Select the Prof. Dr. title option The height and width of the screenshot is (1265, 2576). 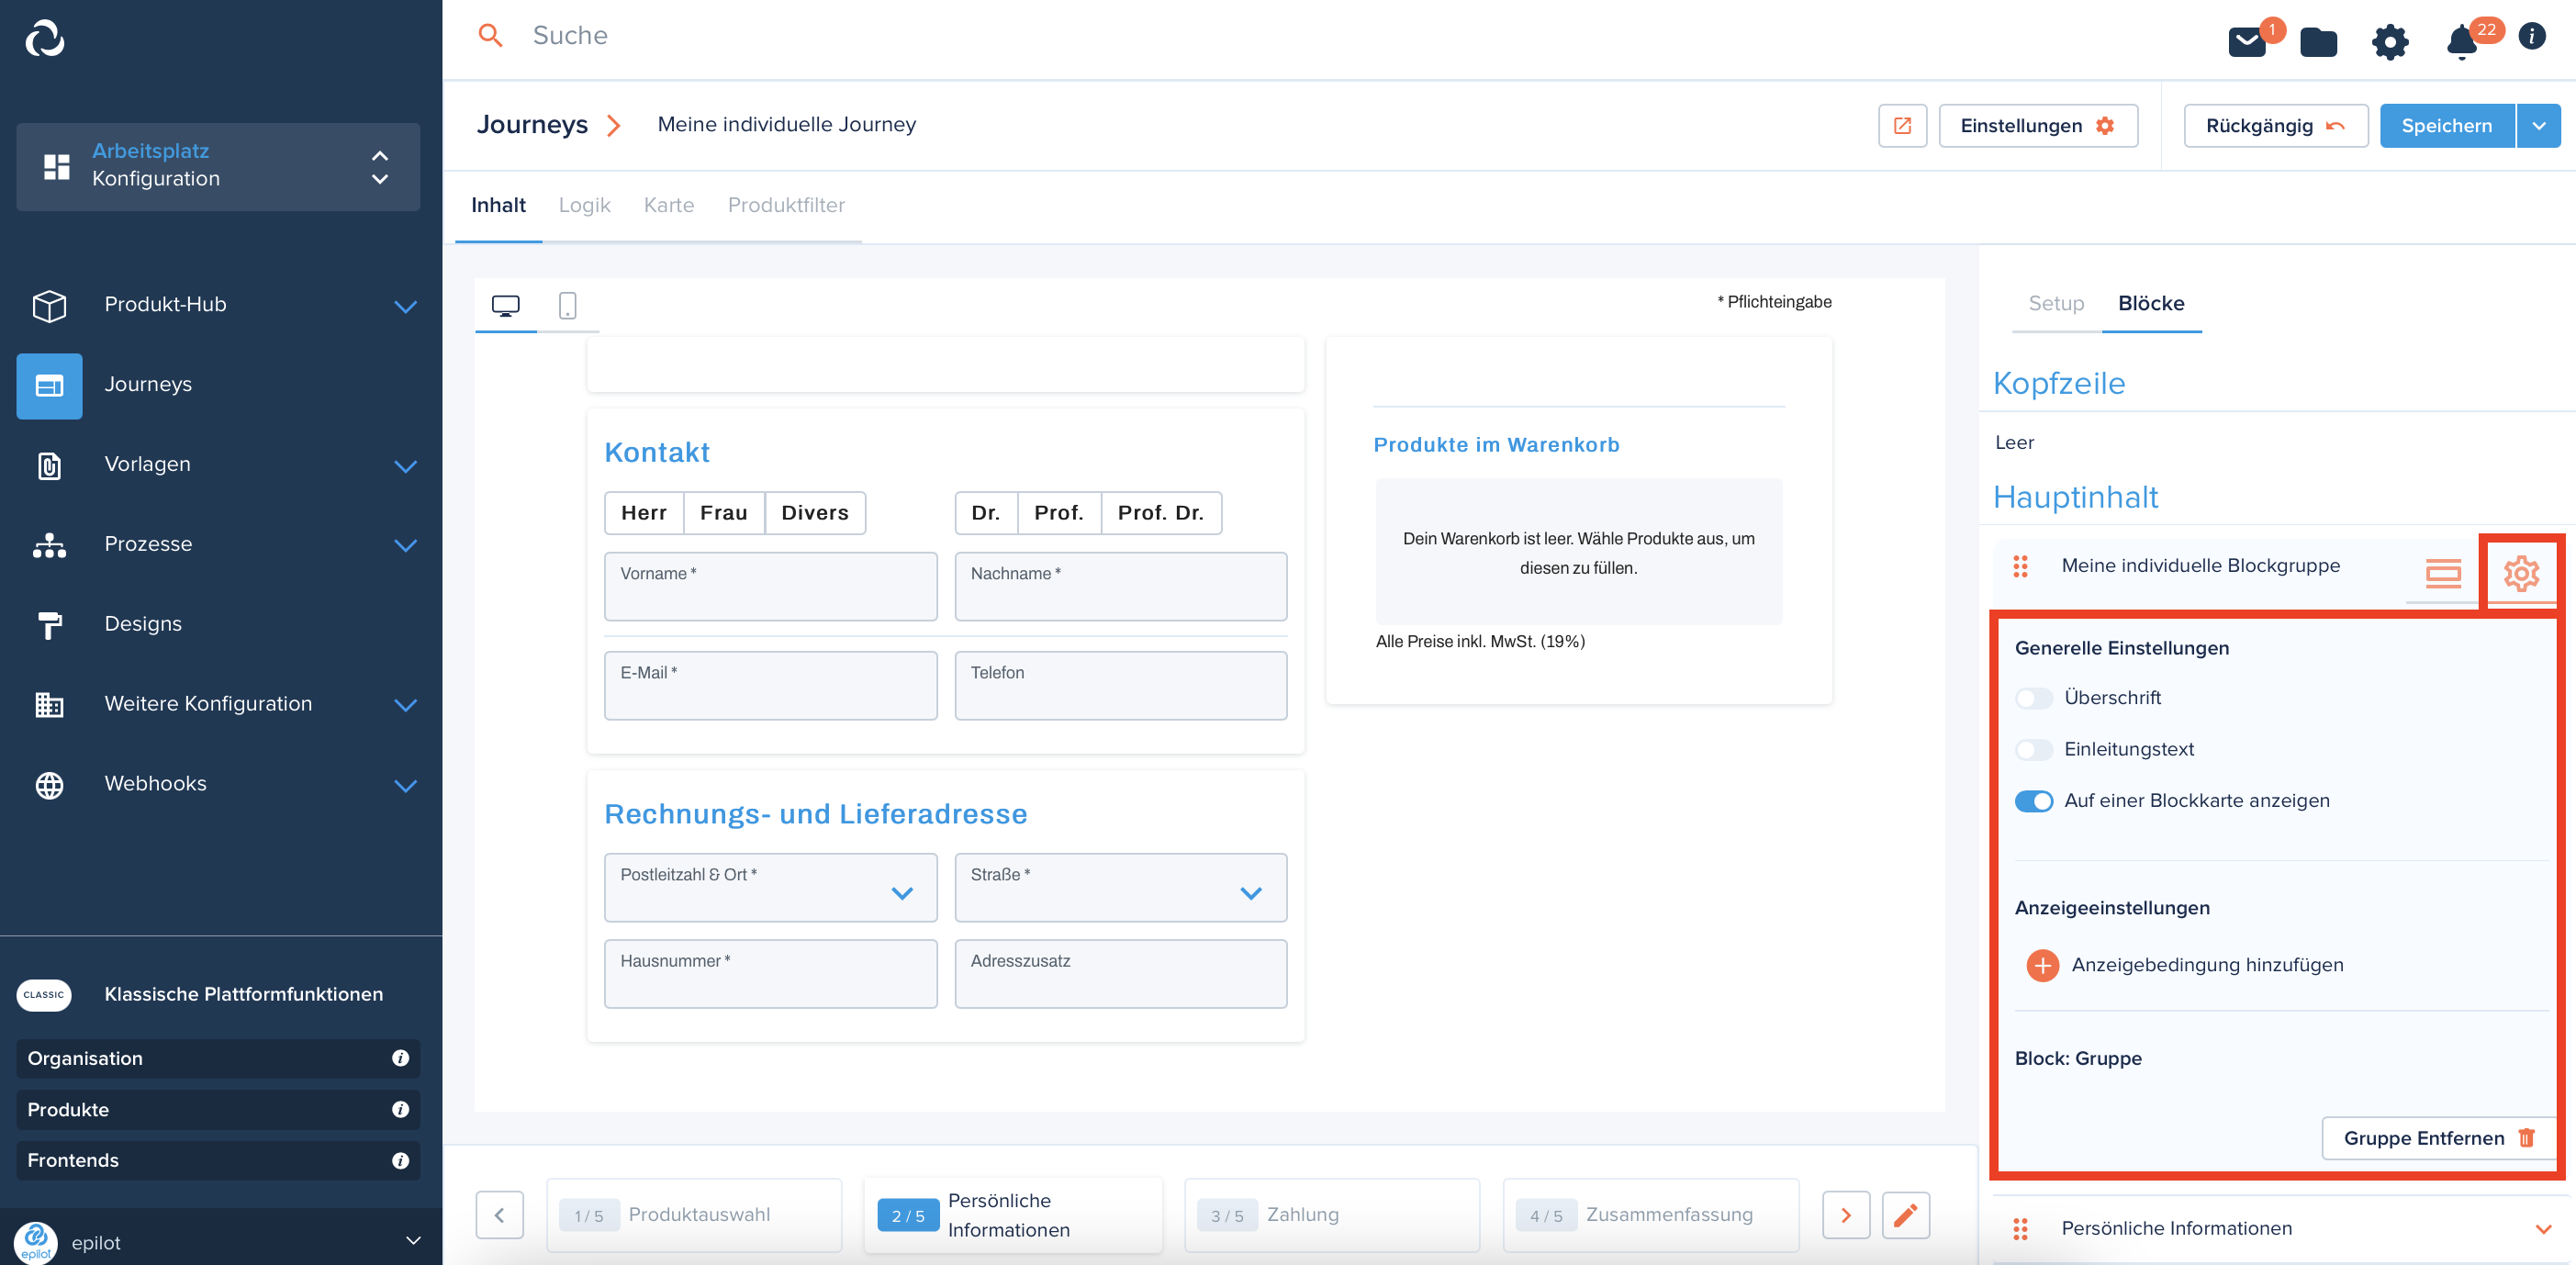point(1160,513)
